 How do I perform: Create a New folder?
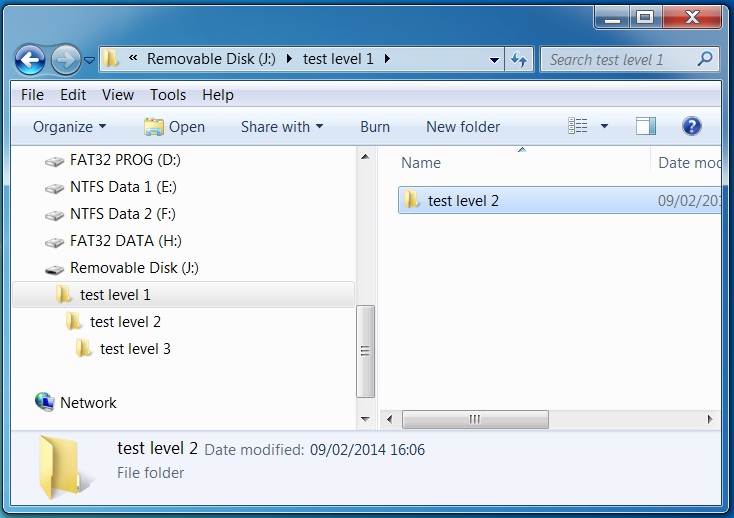463,127
